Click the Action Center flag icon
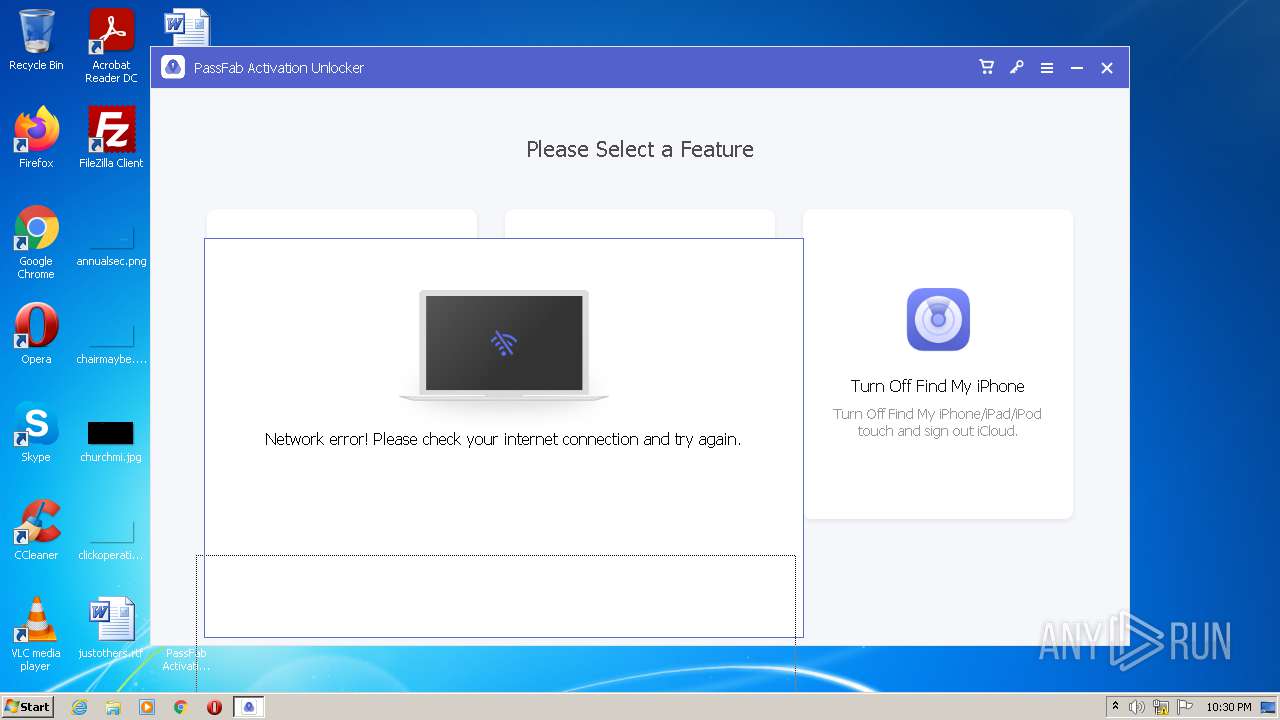The width and height of the screenshot is (1280, 720). click(x=1185, y=707)
